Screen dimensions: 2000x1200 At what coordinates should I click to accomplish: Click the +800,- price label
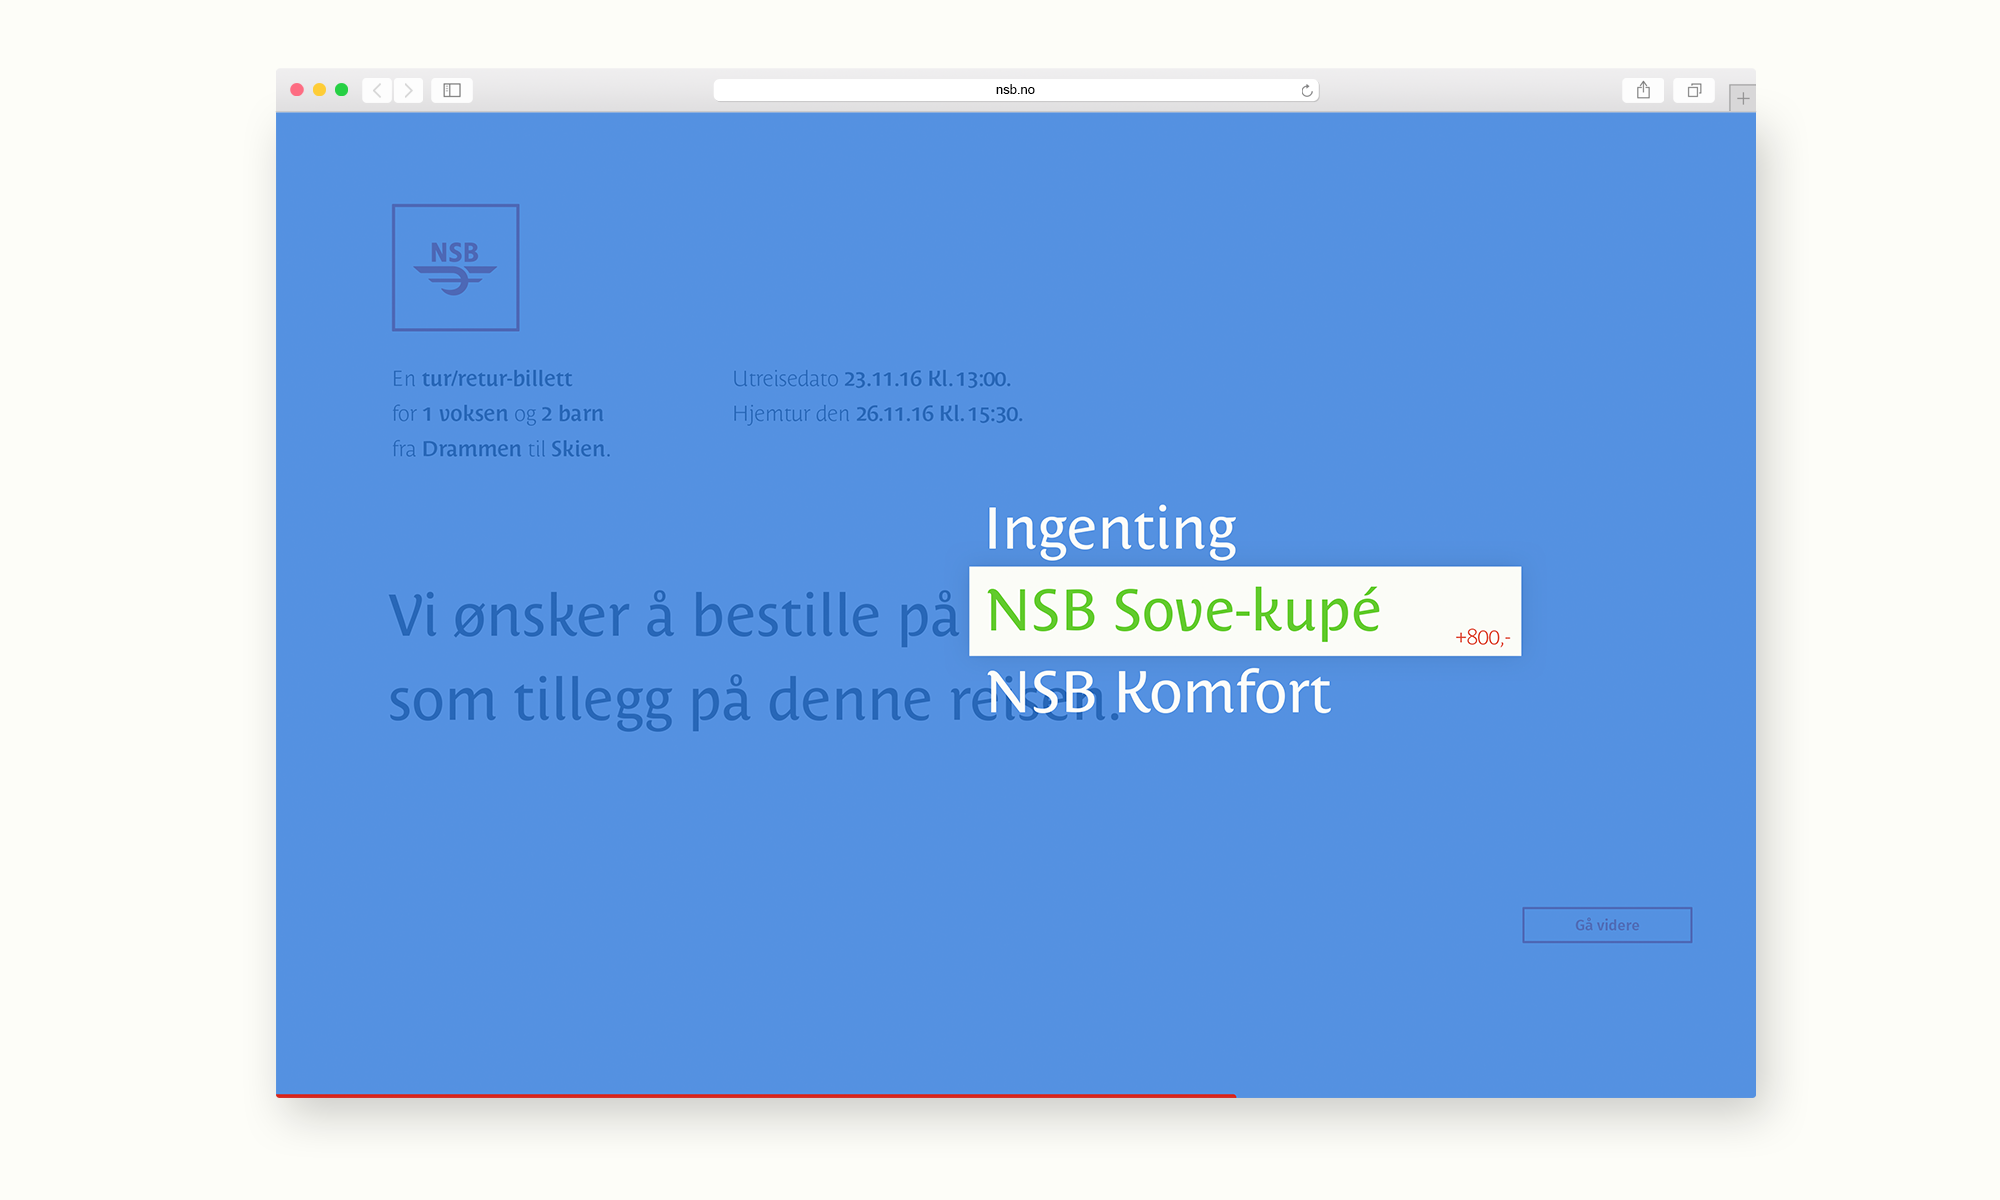click(1482, 638)
